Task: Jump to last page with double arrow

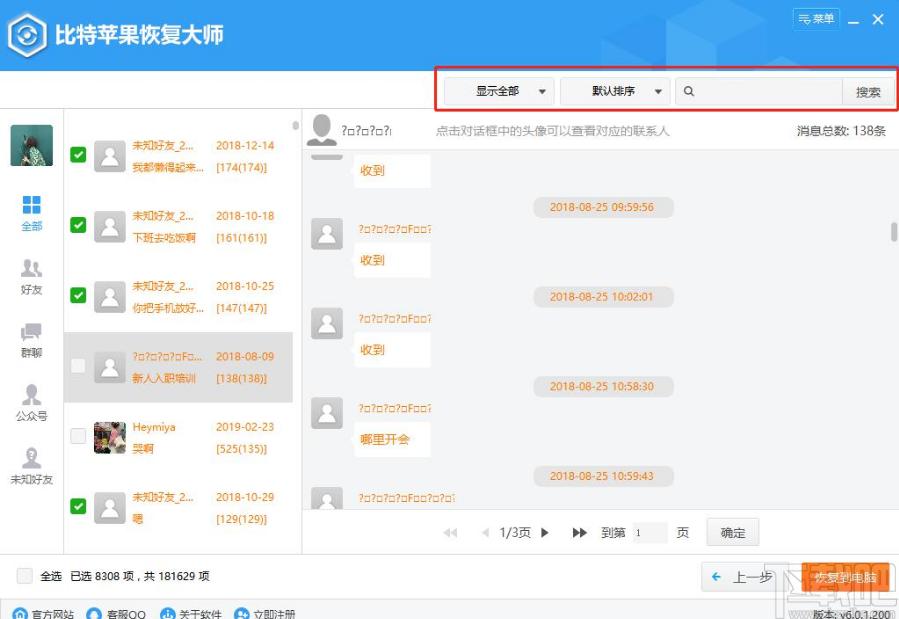Action: [579, 533]
